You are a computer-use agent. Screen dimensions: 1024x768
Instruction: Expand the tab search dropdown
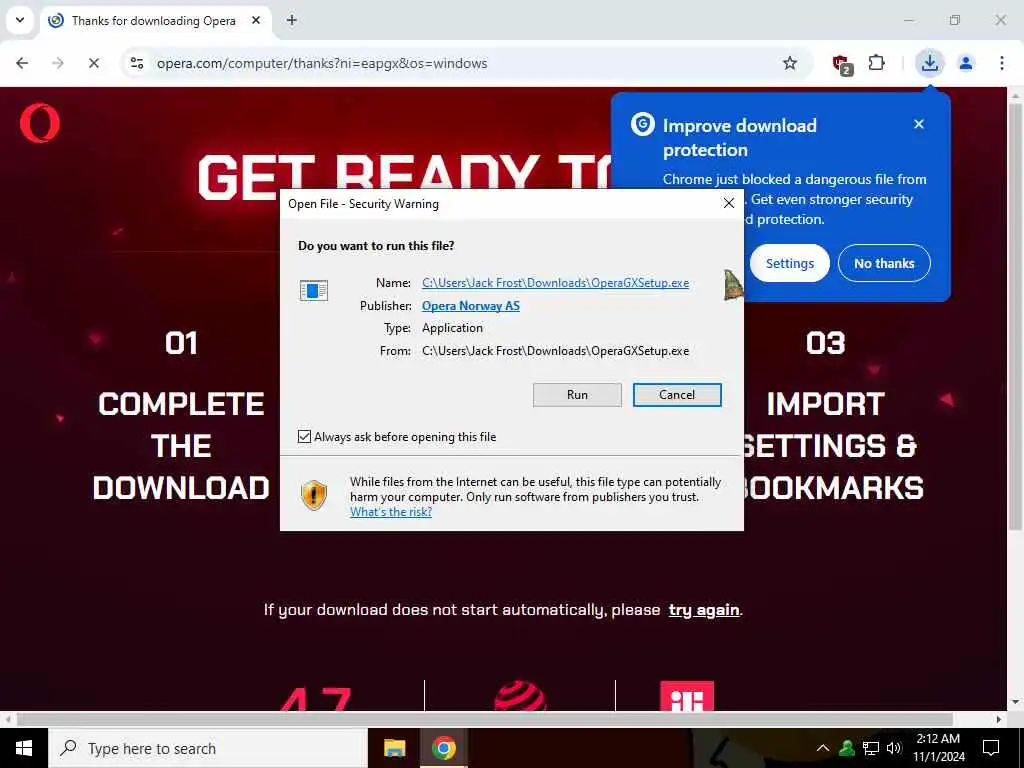[20, 20]
